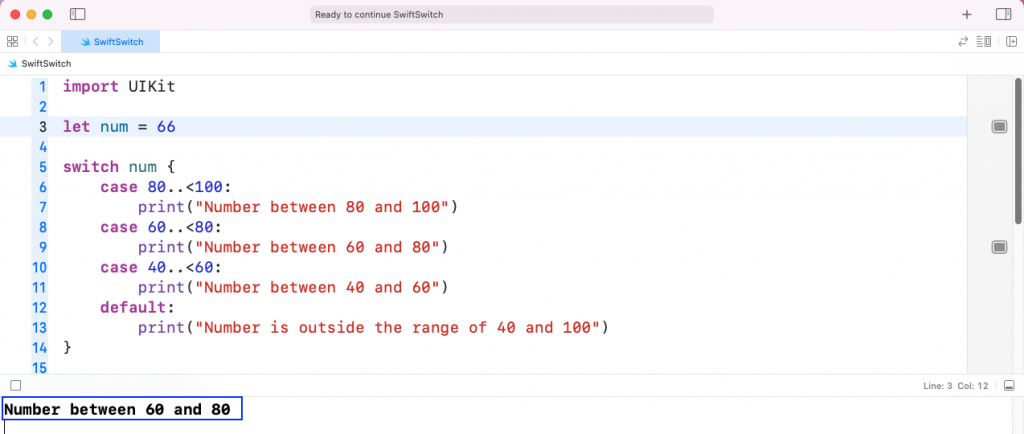Image resolution: width=1024 pixels, height=434 pixels.
Task: Go forward with the right chevron
Action: tap(50, 42)
